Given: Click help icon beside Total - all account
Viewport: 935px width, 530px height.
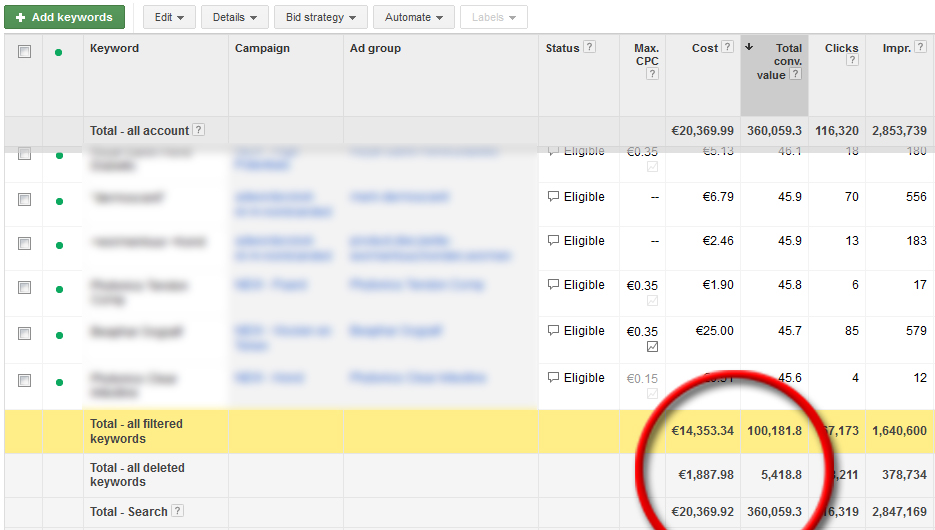Looking at the screenshot, I should (x=198, y=130).
